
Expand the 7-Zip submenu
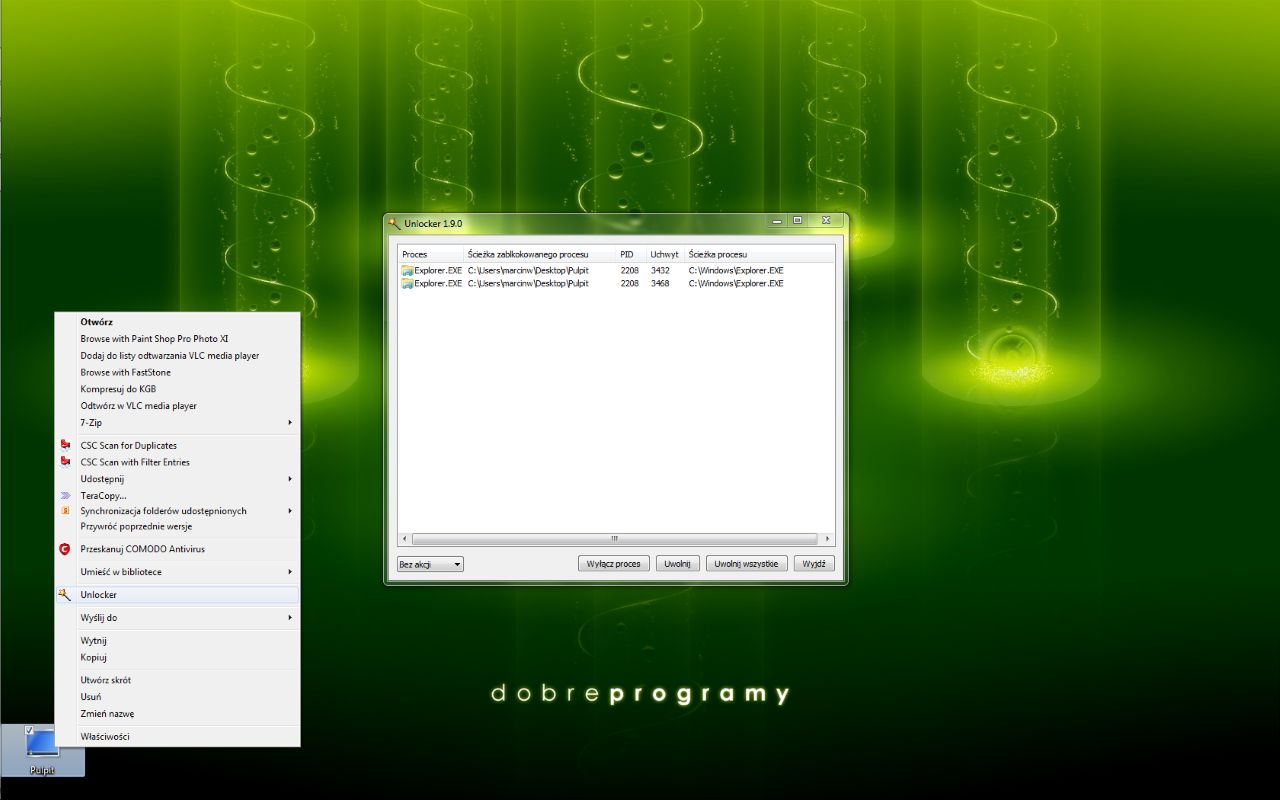pos(290,423)
